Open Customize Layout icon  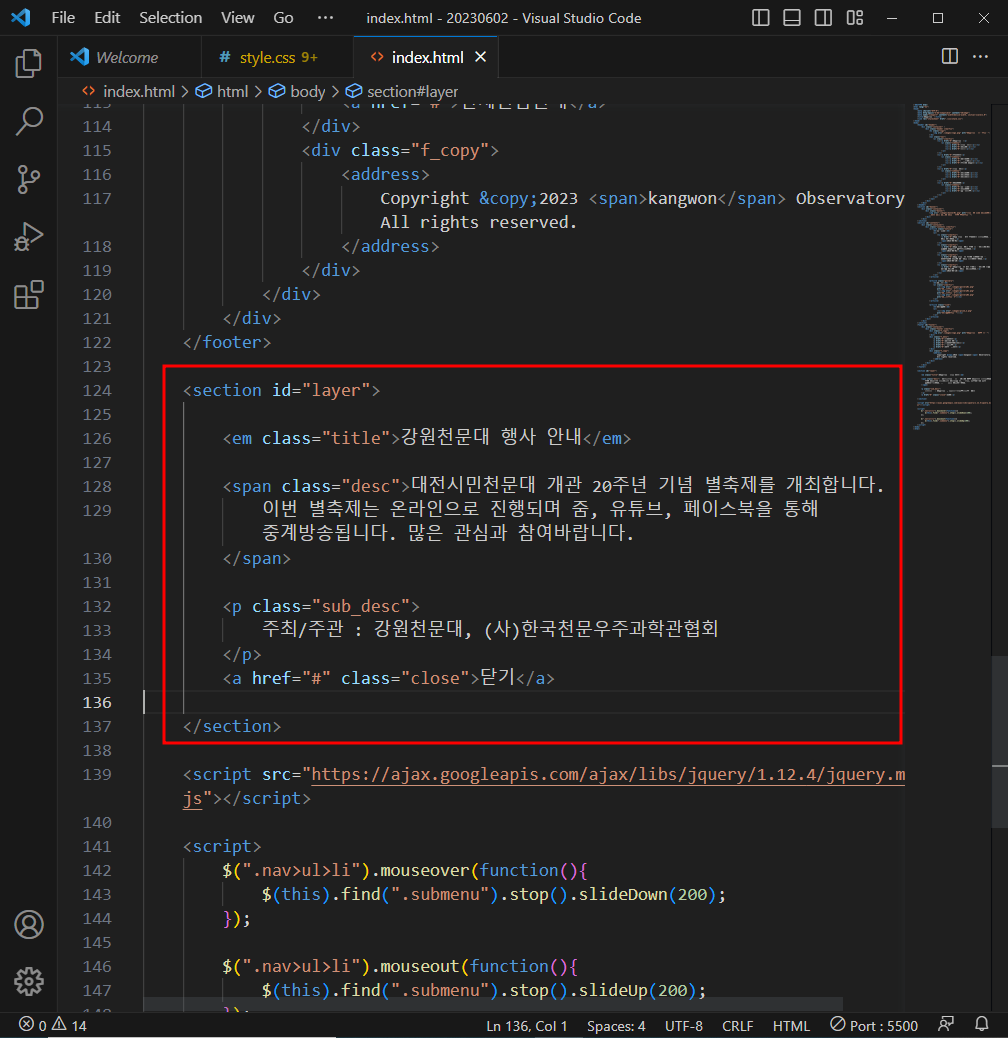854,18
